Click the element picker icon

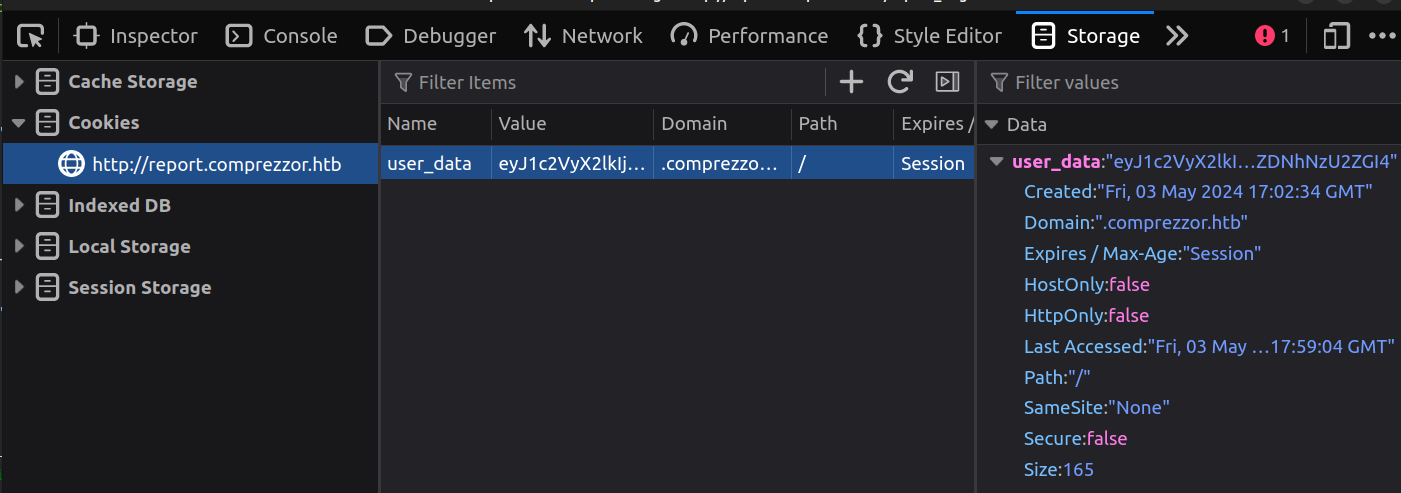pos(33,36)
